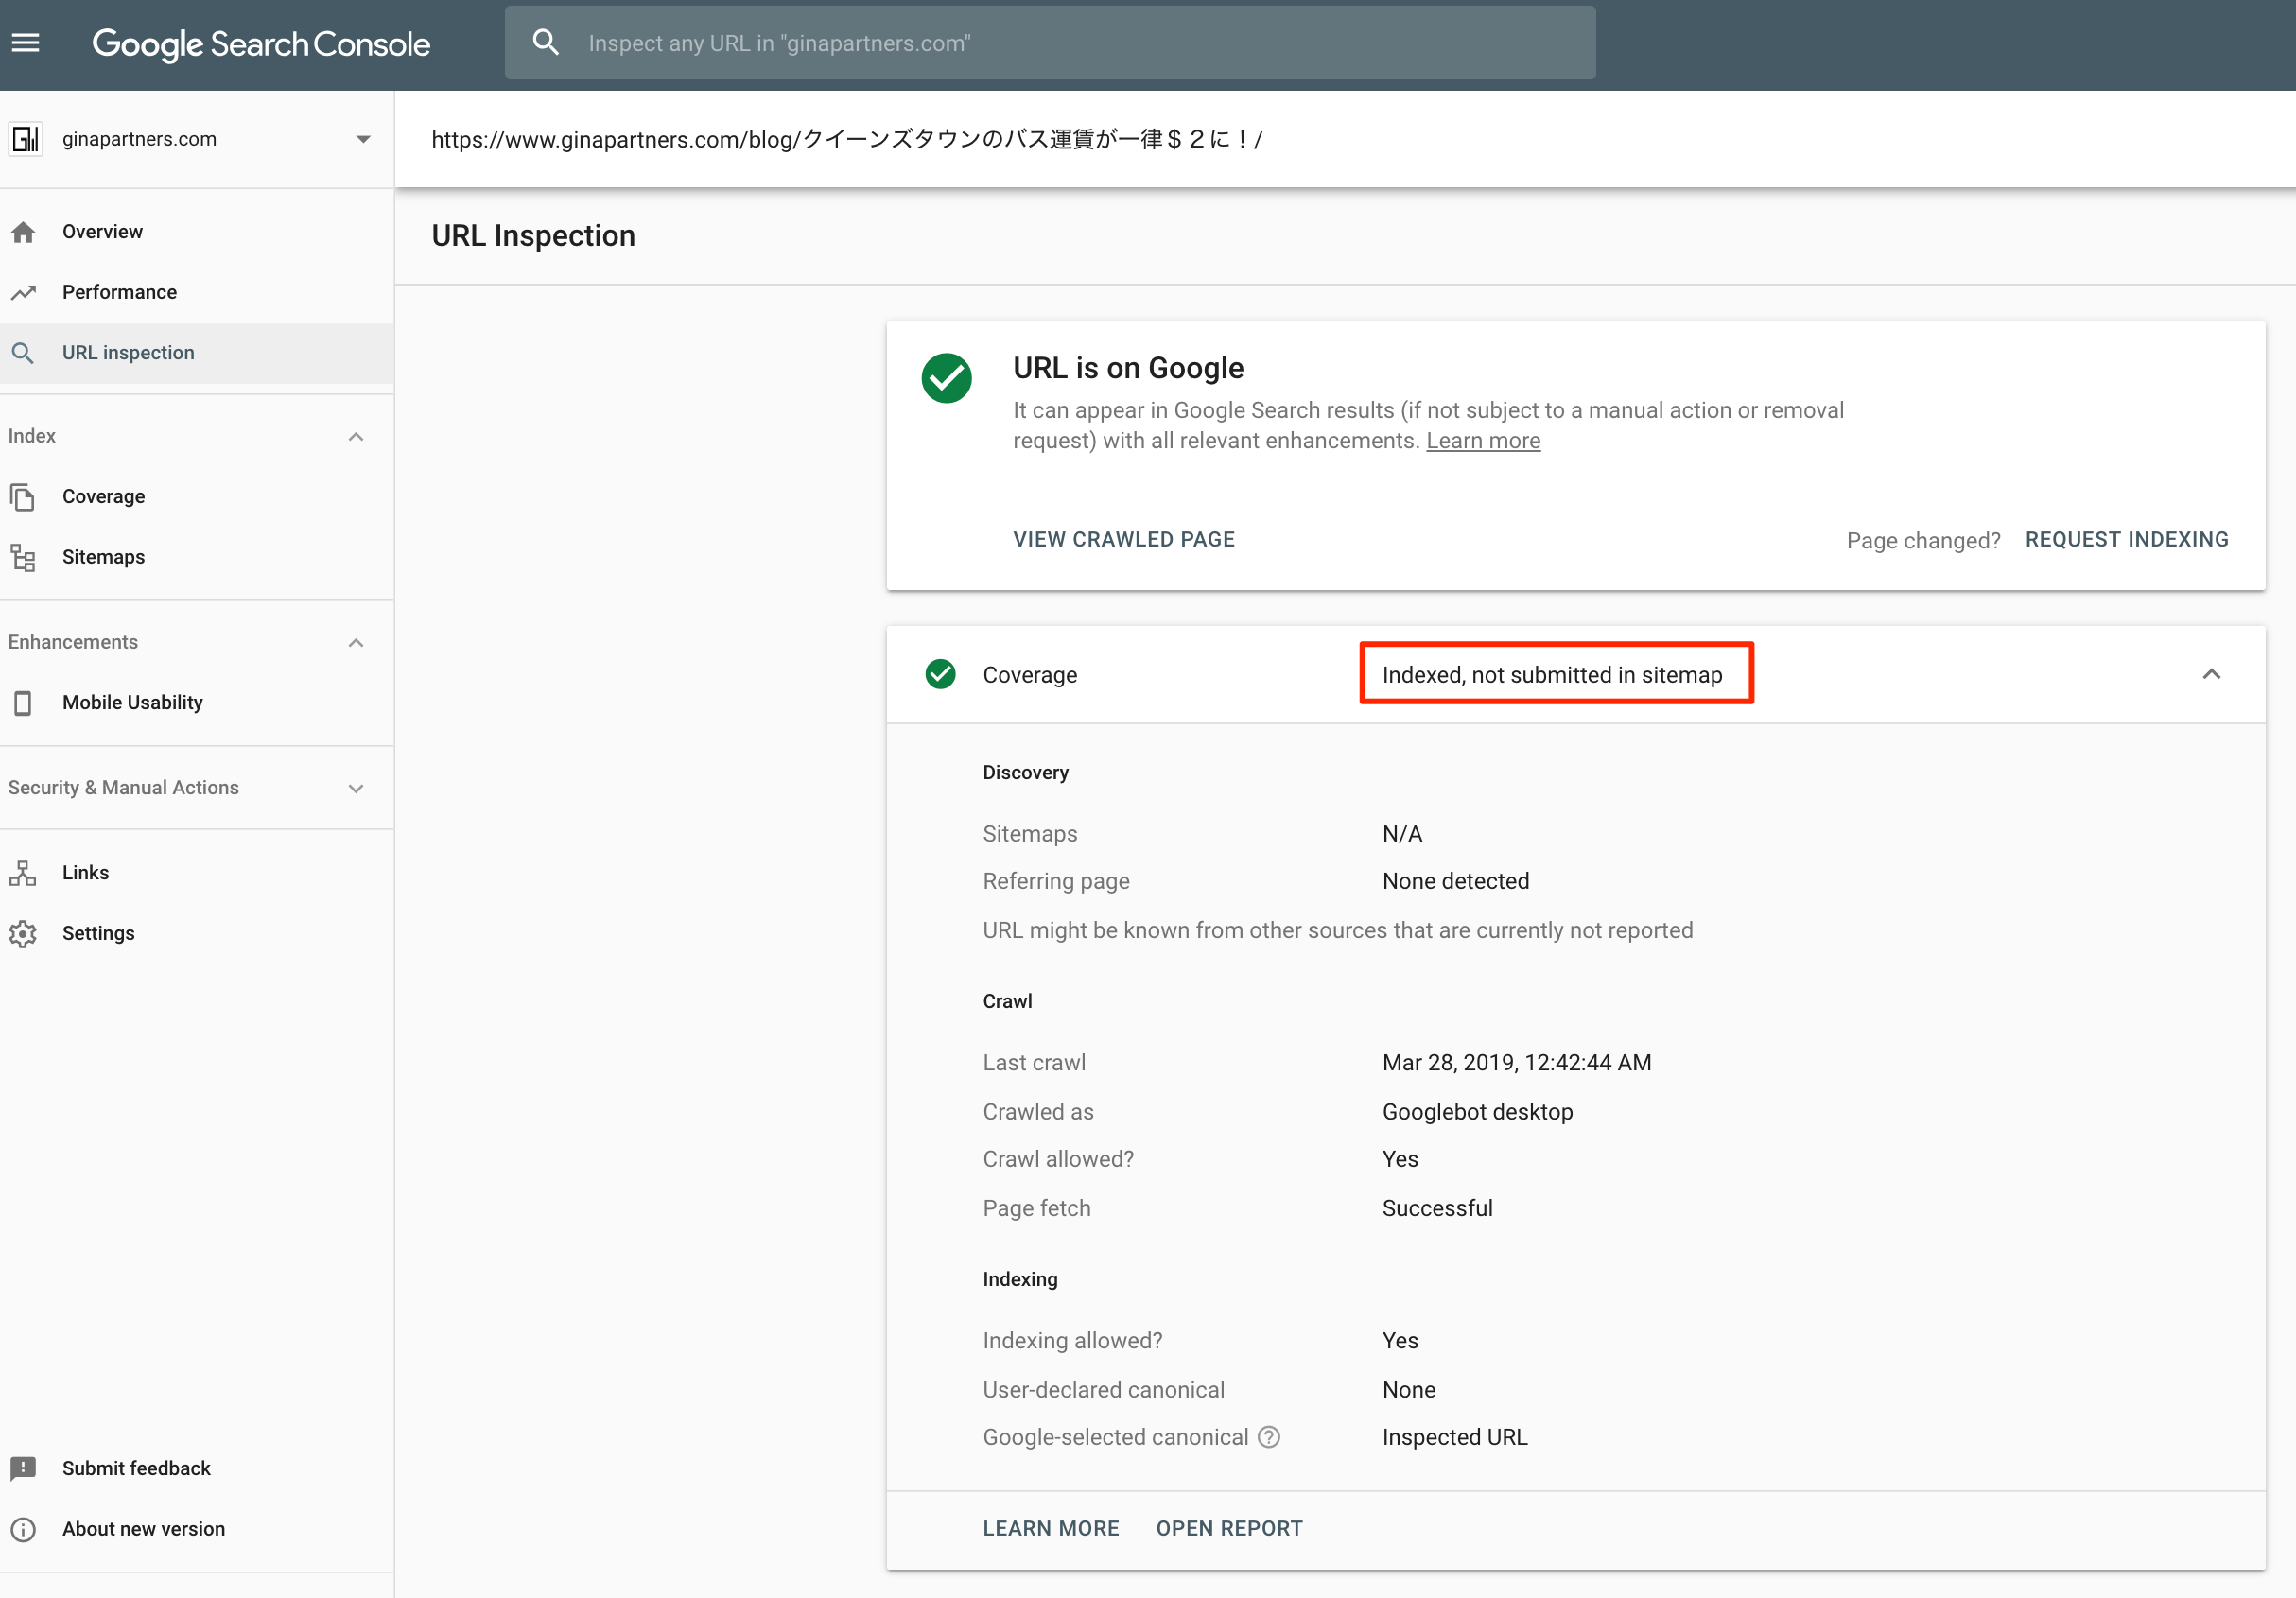Click OPEN REPORT

coord(1229,1528)
